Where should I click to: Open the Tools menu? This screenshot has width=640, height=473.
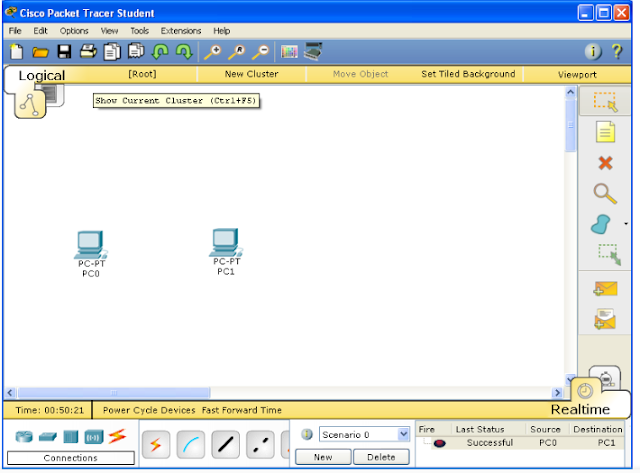pyautogui.click(x=140, y=31)
